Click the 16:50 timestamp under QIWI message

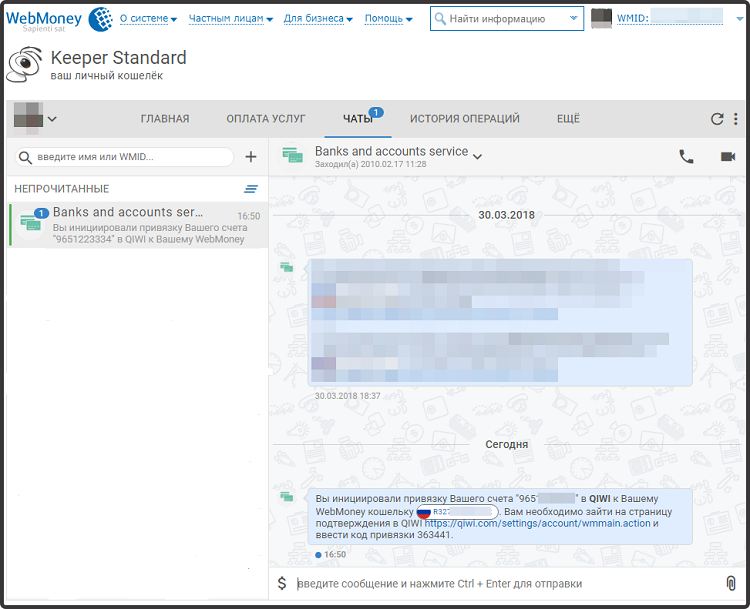335,554
